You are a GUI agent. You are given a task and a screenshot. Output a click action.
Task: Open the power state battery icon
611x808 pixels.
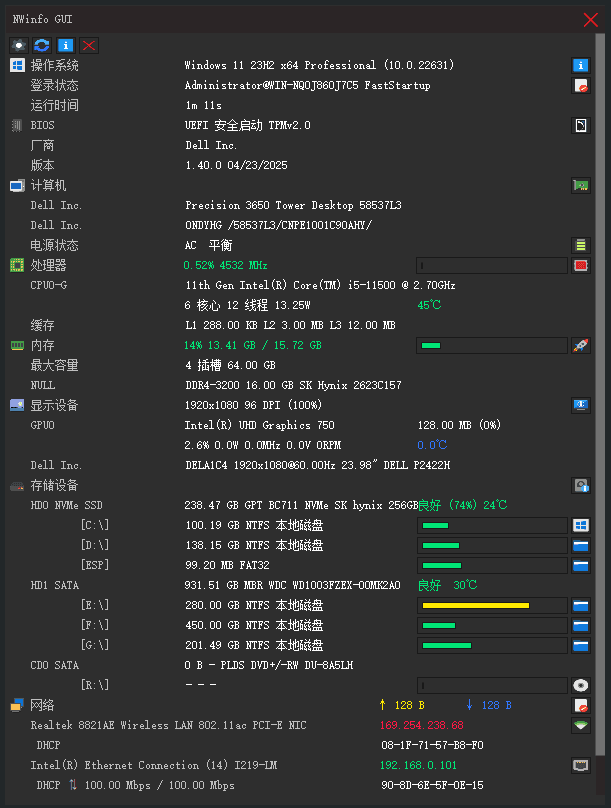click(x=581, y=245)
